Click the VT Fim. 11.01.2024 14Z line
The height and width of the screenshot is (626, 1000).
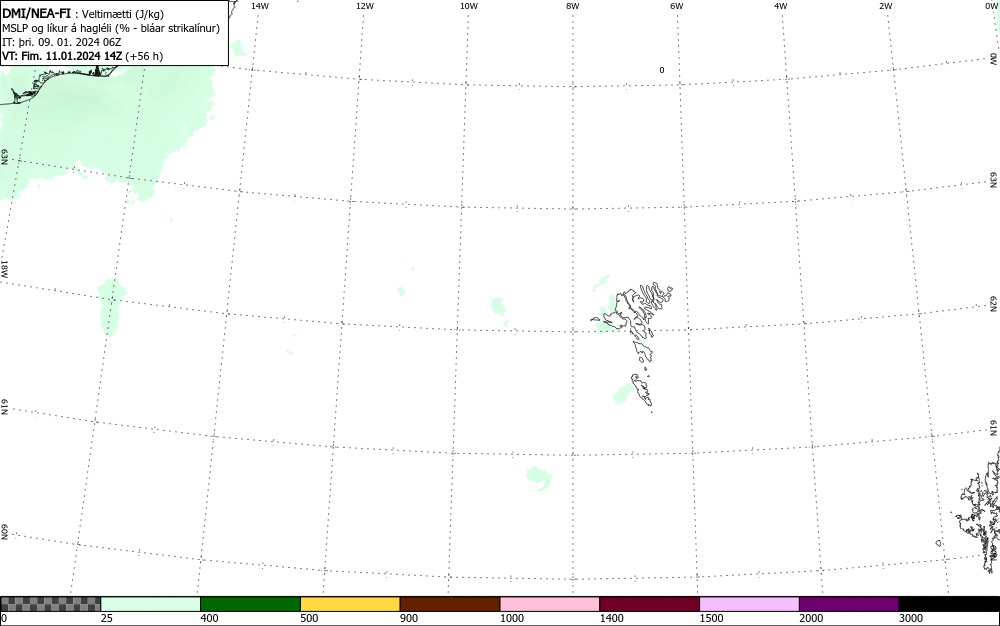tap(82, 56)
